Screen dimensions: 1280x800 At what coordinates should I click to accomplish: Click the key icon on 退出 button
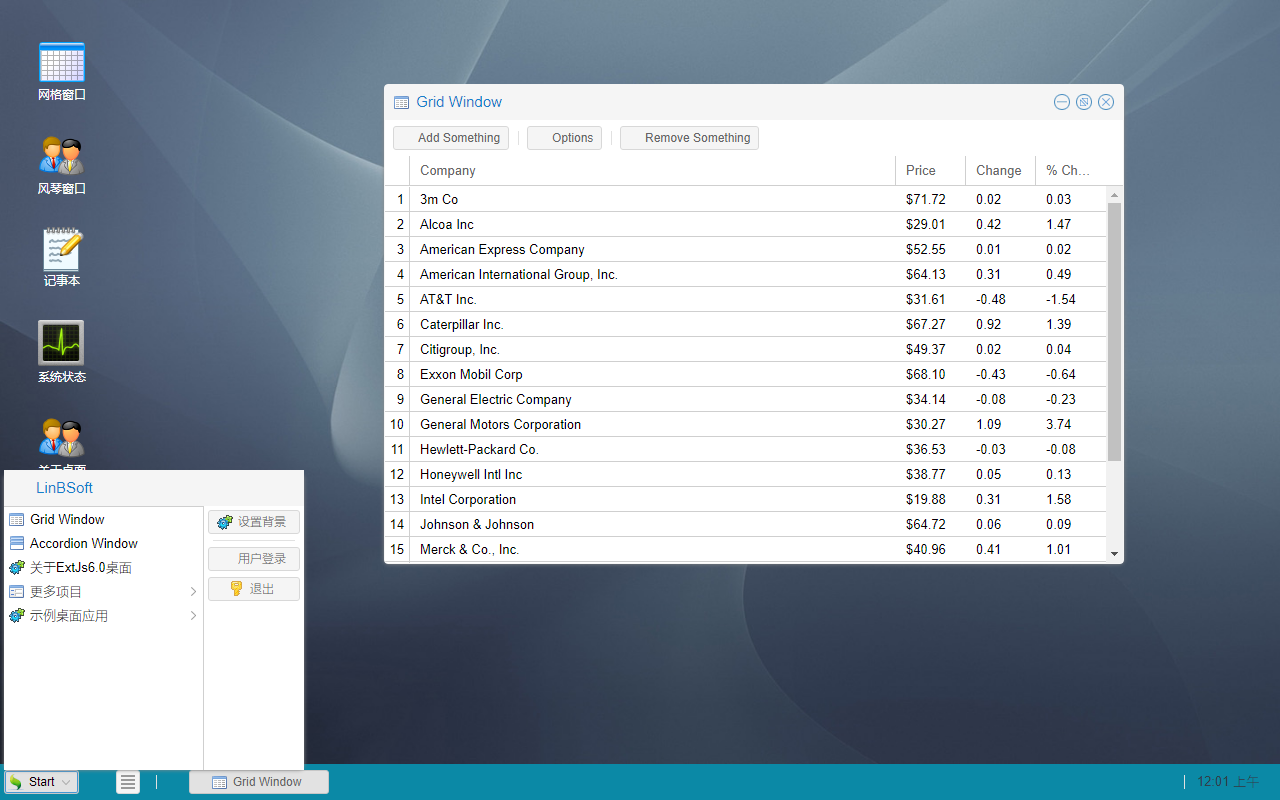pyautogui.click(x=237, y=589)
